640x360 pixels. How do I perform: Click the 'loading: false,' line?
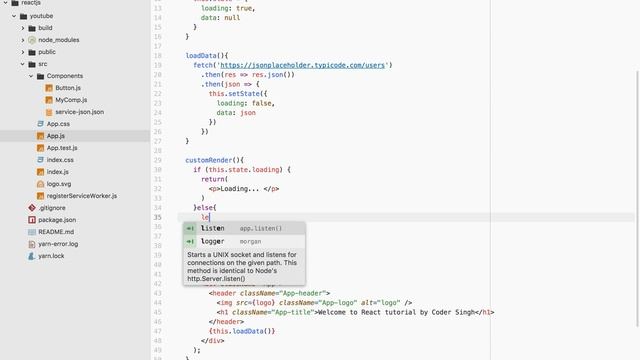coord(245,104)
